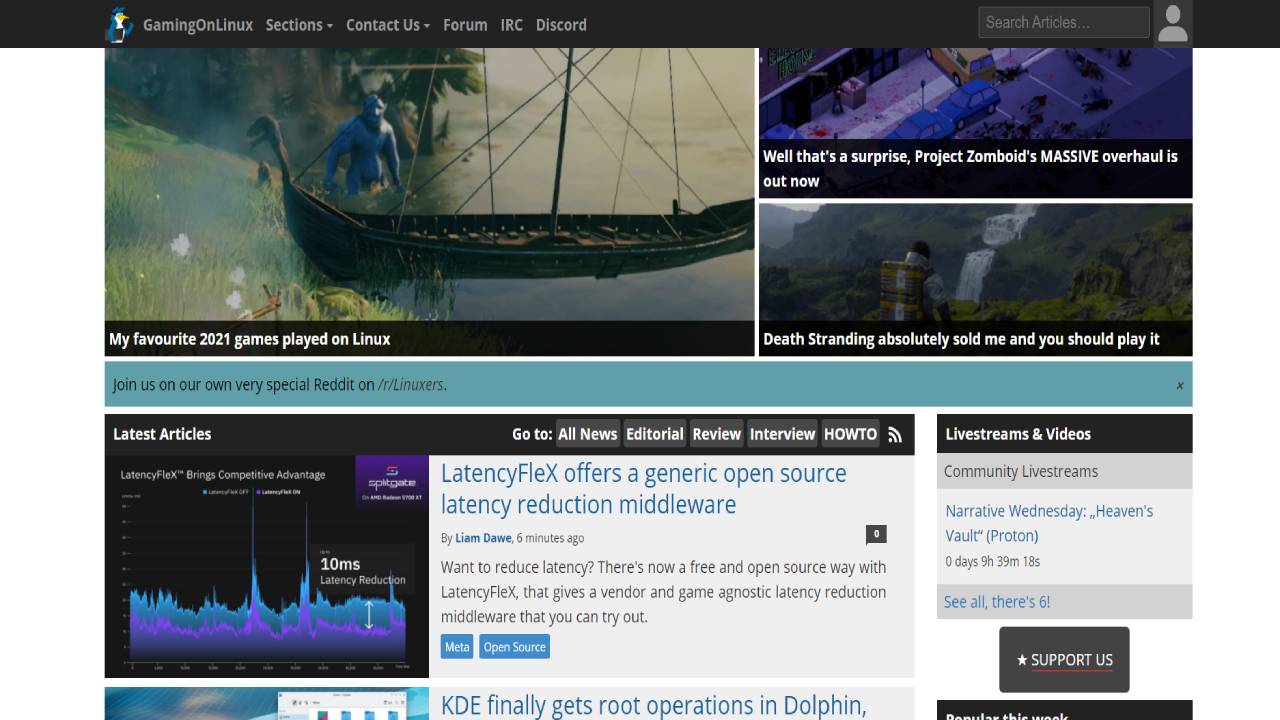
Task: Open the /r/Linuxers Reddit link
Action: [x=411, y=385]
